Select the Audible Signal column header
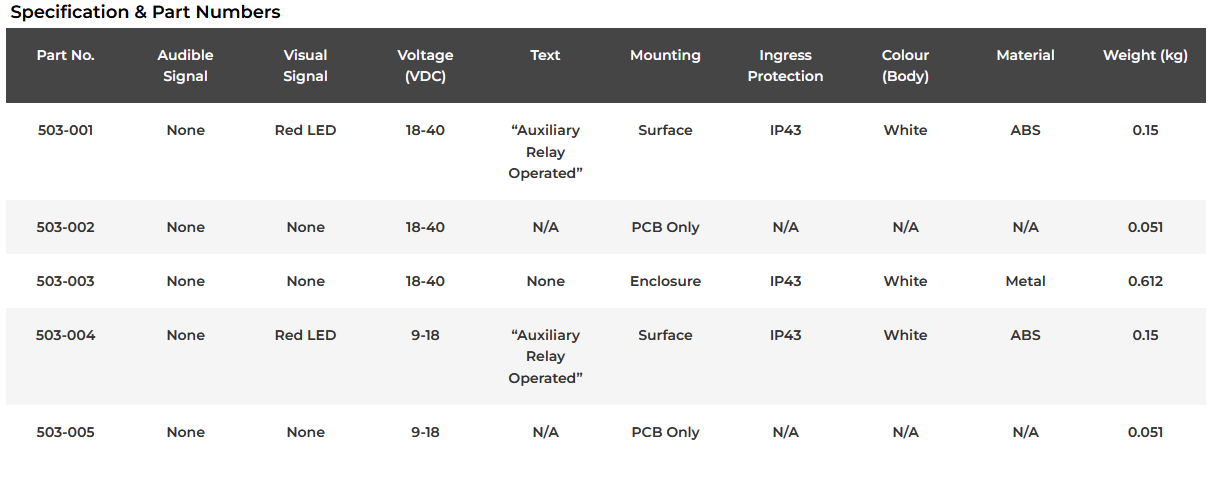 tap(185, 66)
